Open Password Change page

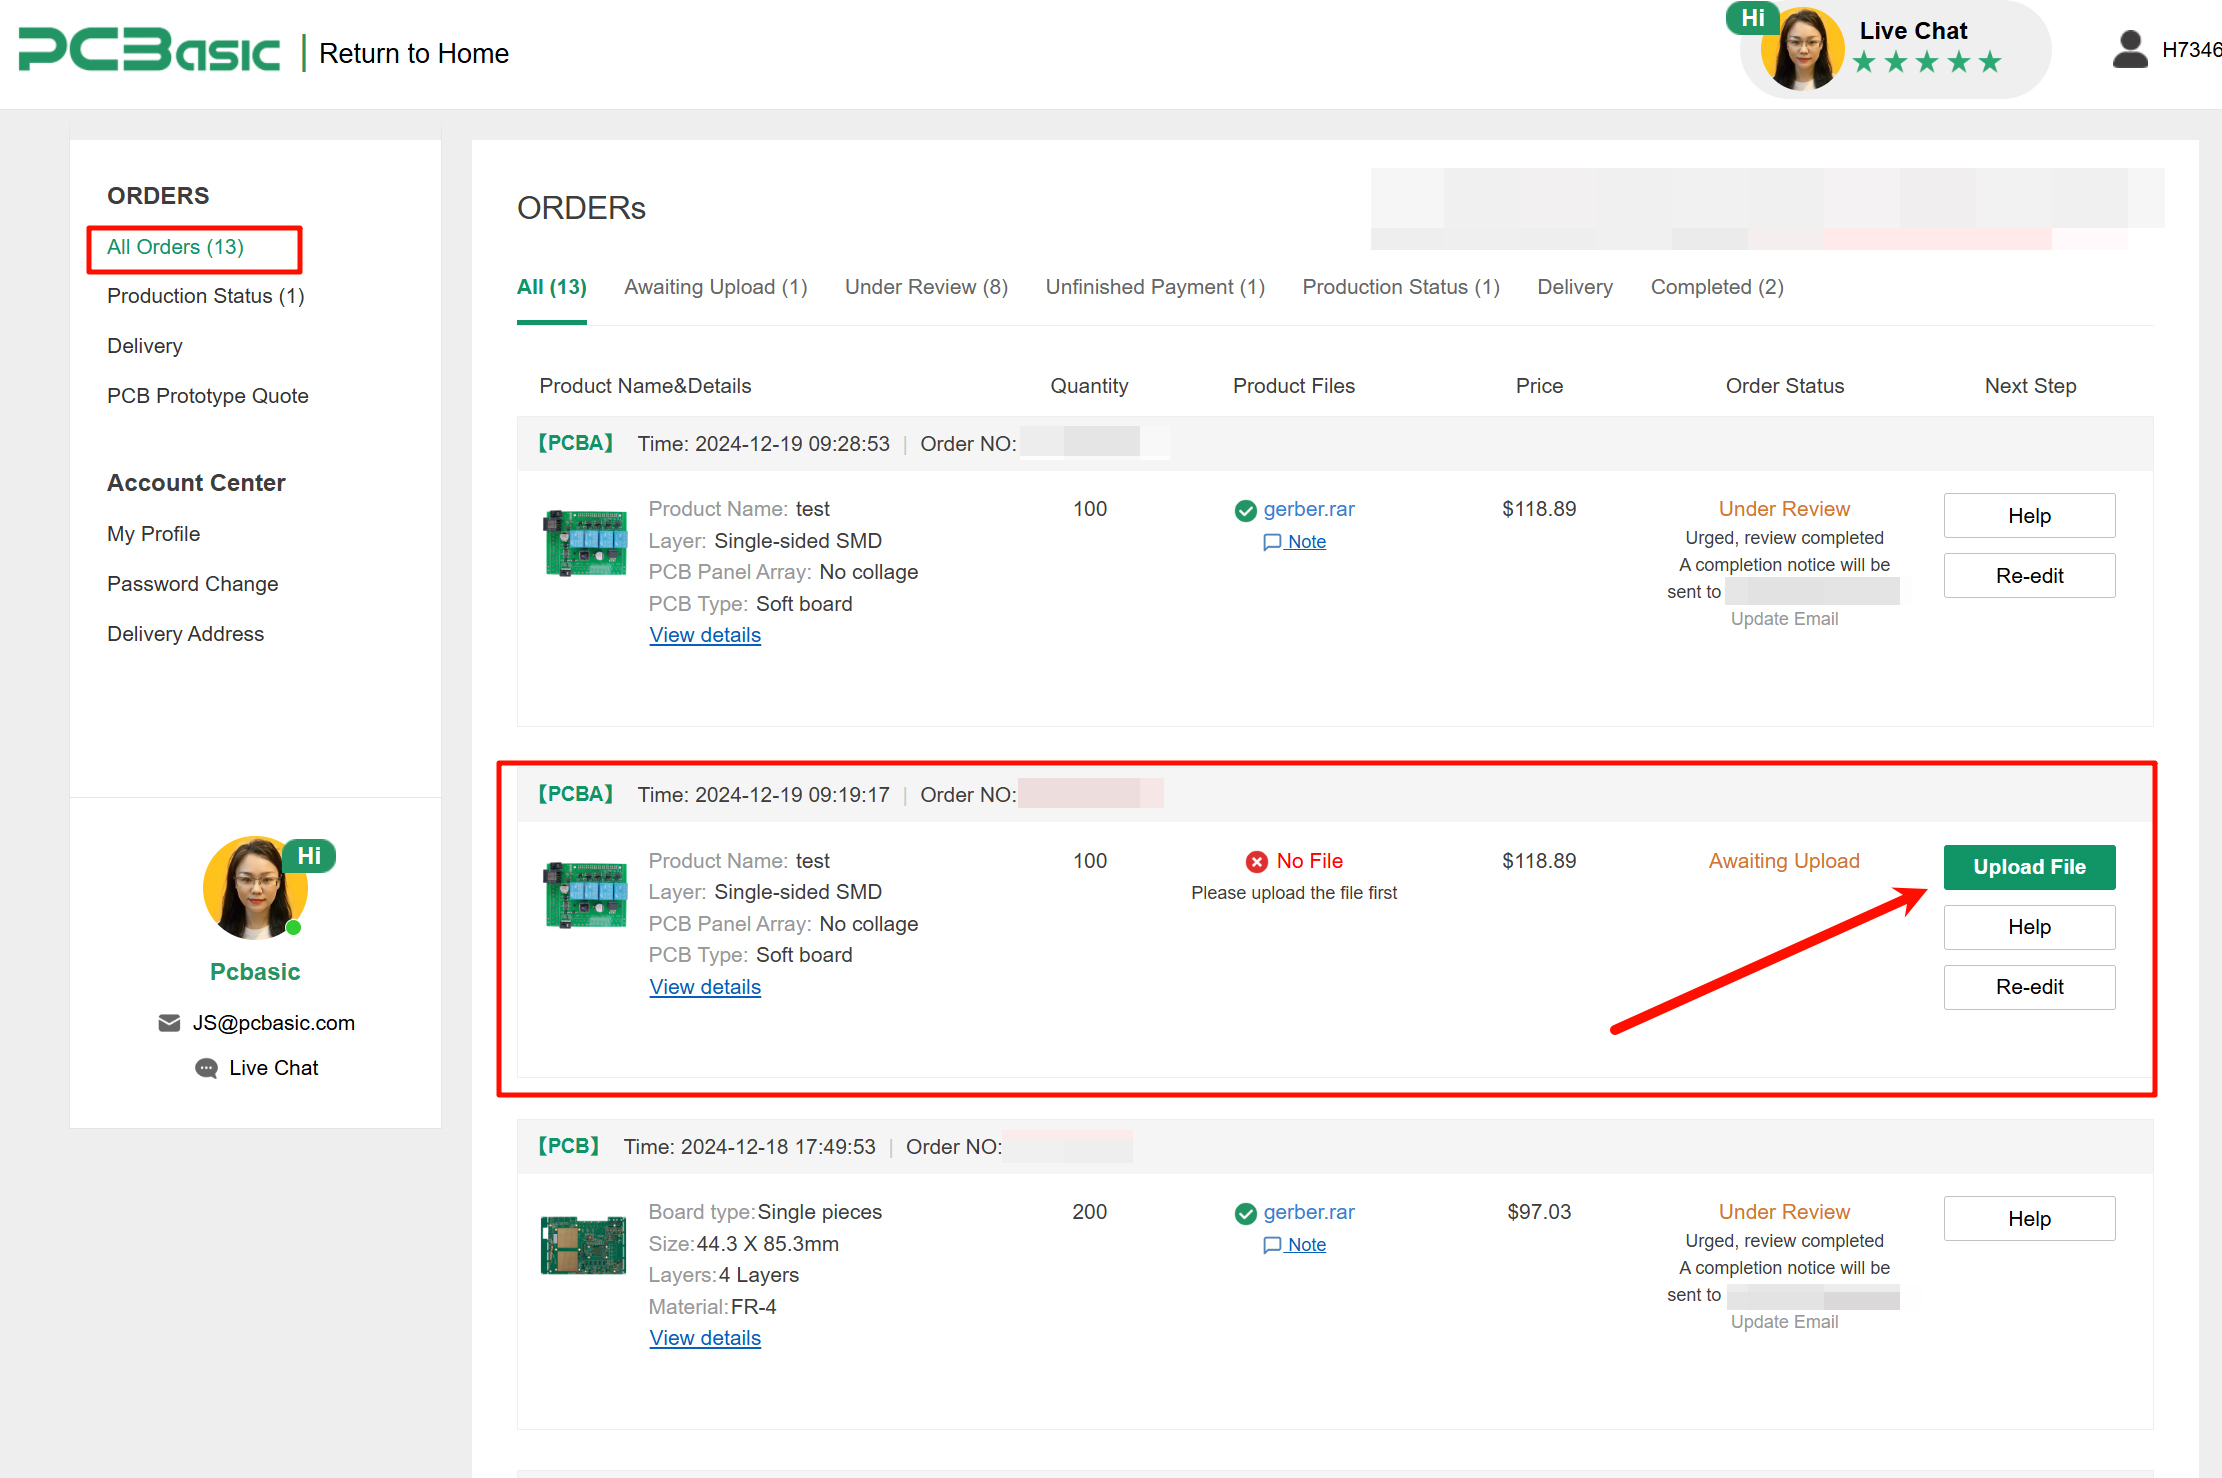point(192,584)
